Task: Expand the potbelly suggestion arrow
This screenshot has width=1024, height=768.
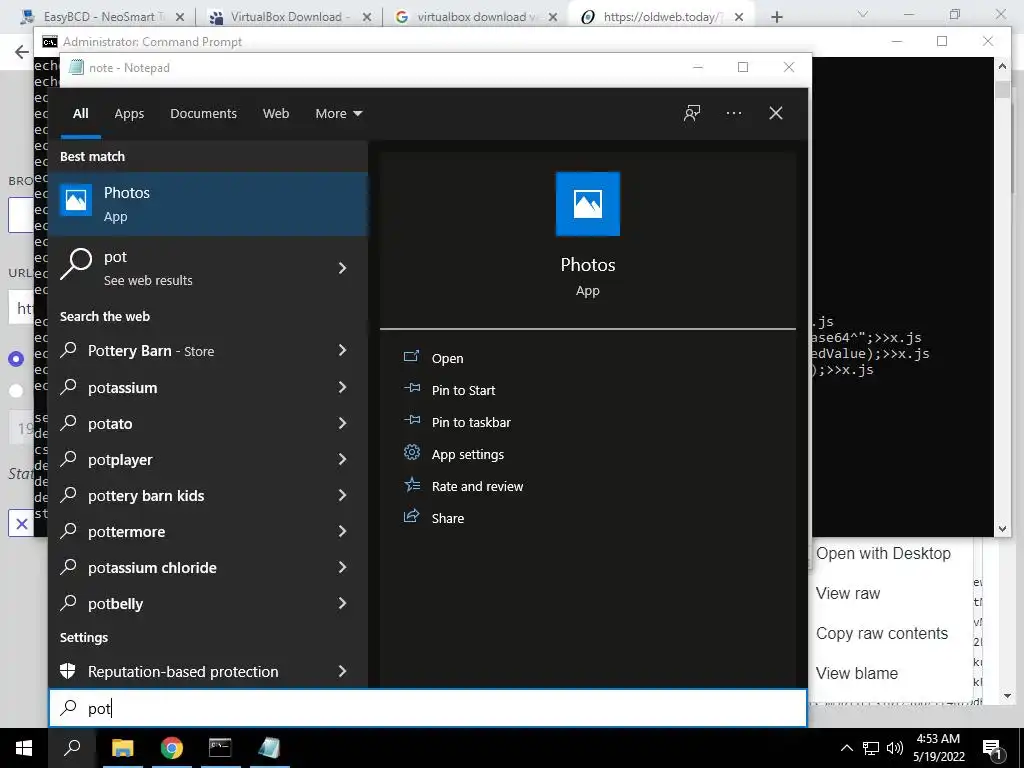Action: click(342, 603)
